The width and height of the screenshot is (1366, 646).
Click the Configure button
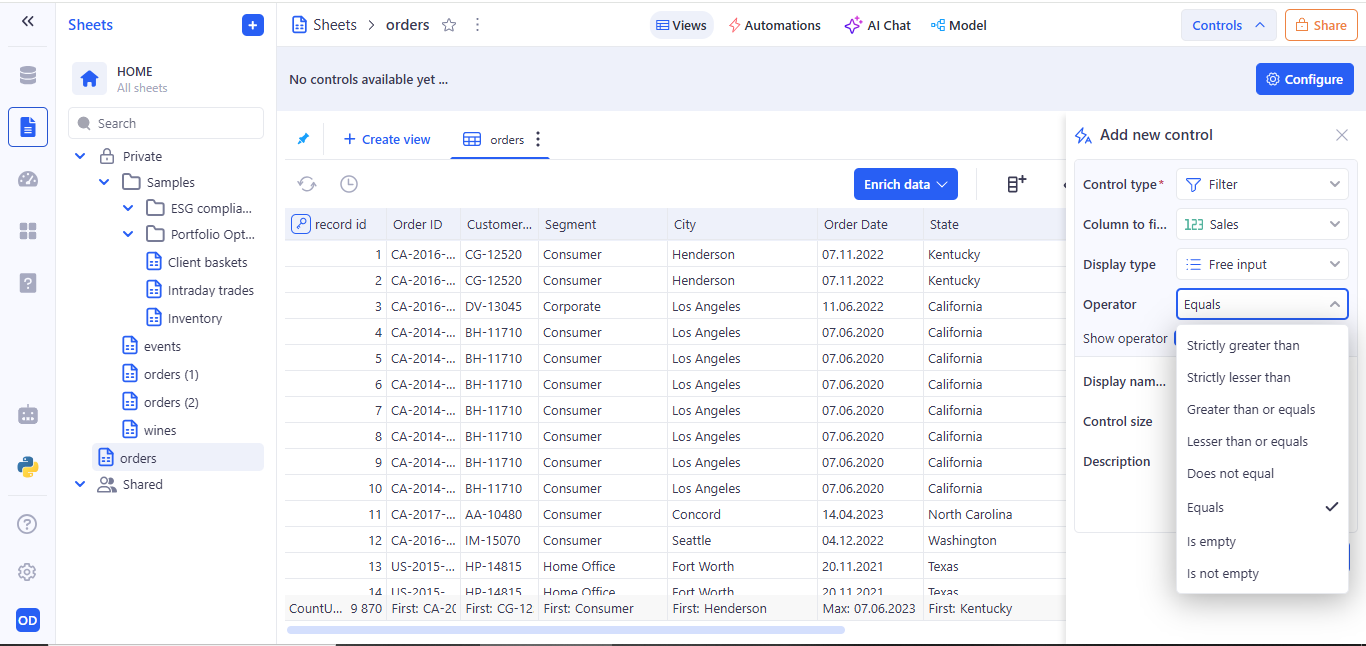click(x=1305, y=79)
